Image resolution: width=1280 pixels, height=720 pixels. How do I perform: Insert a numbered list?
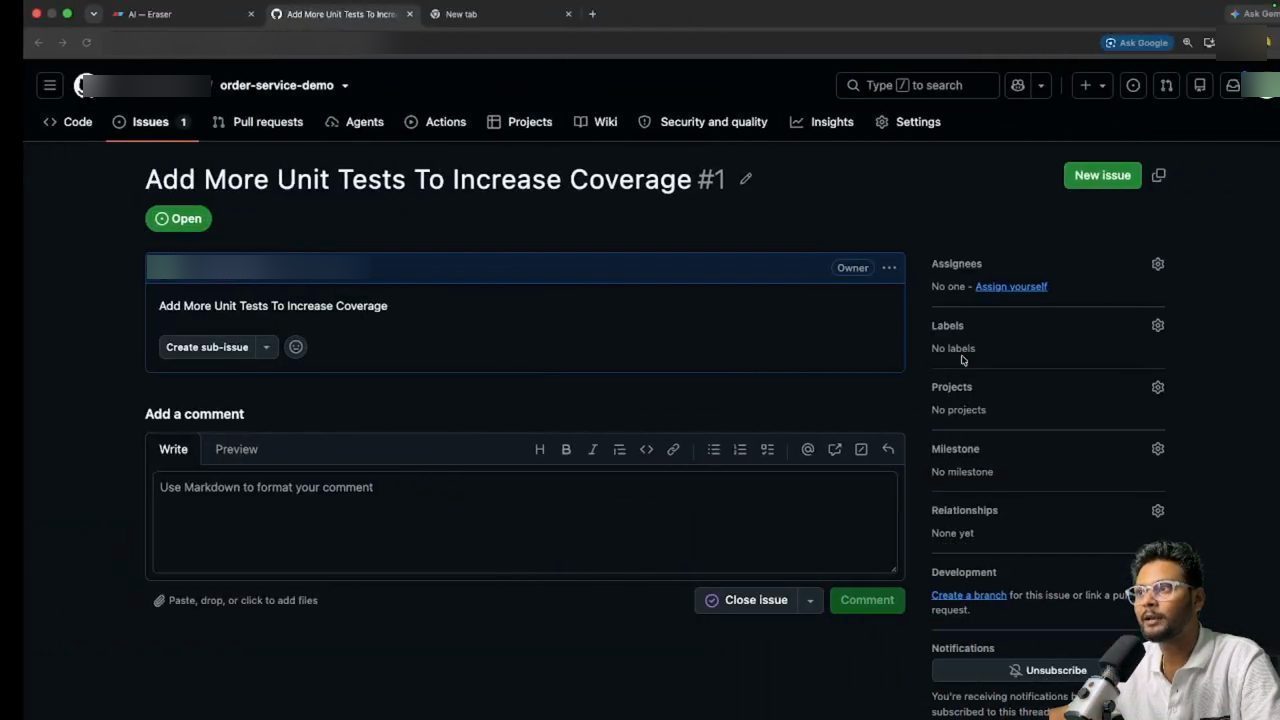click(740, 450)
